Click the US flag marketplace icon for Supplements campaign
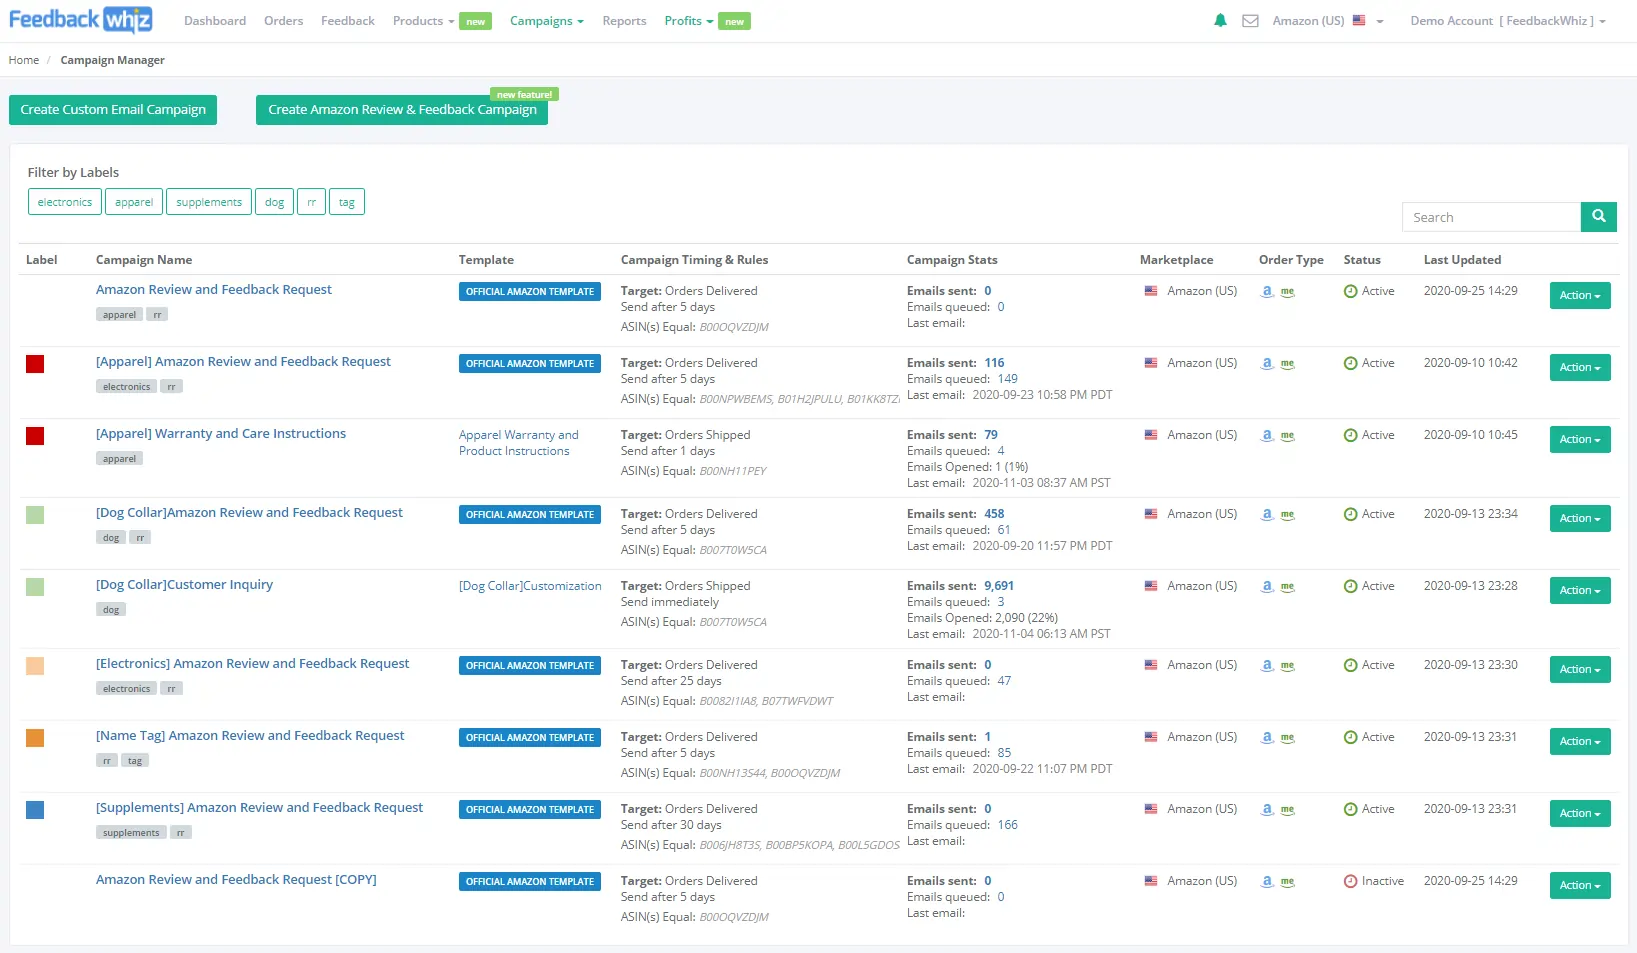Image resolution: width=1637 pixels, height=953 pixels. tap(1151, 809)
